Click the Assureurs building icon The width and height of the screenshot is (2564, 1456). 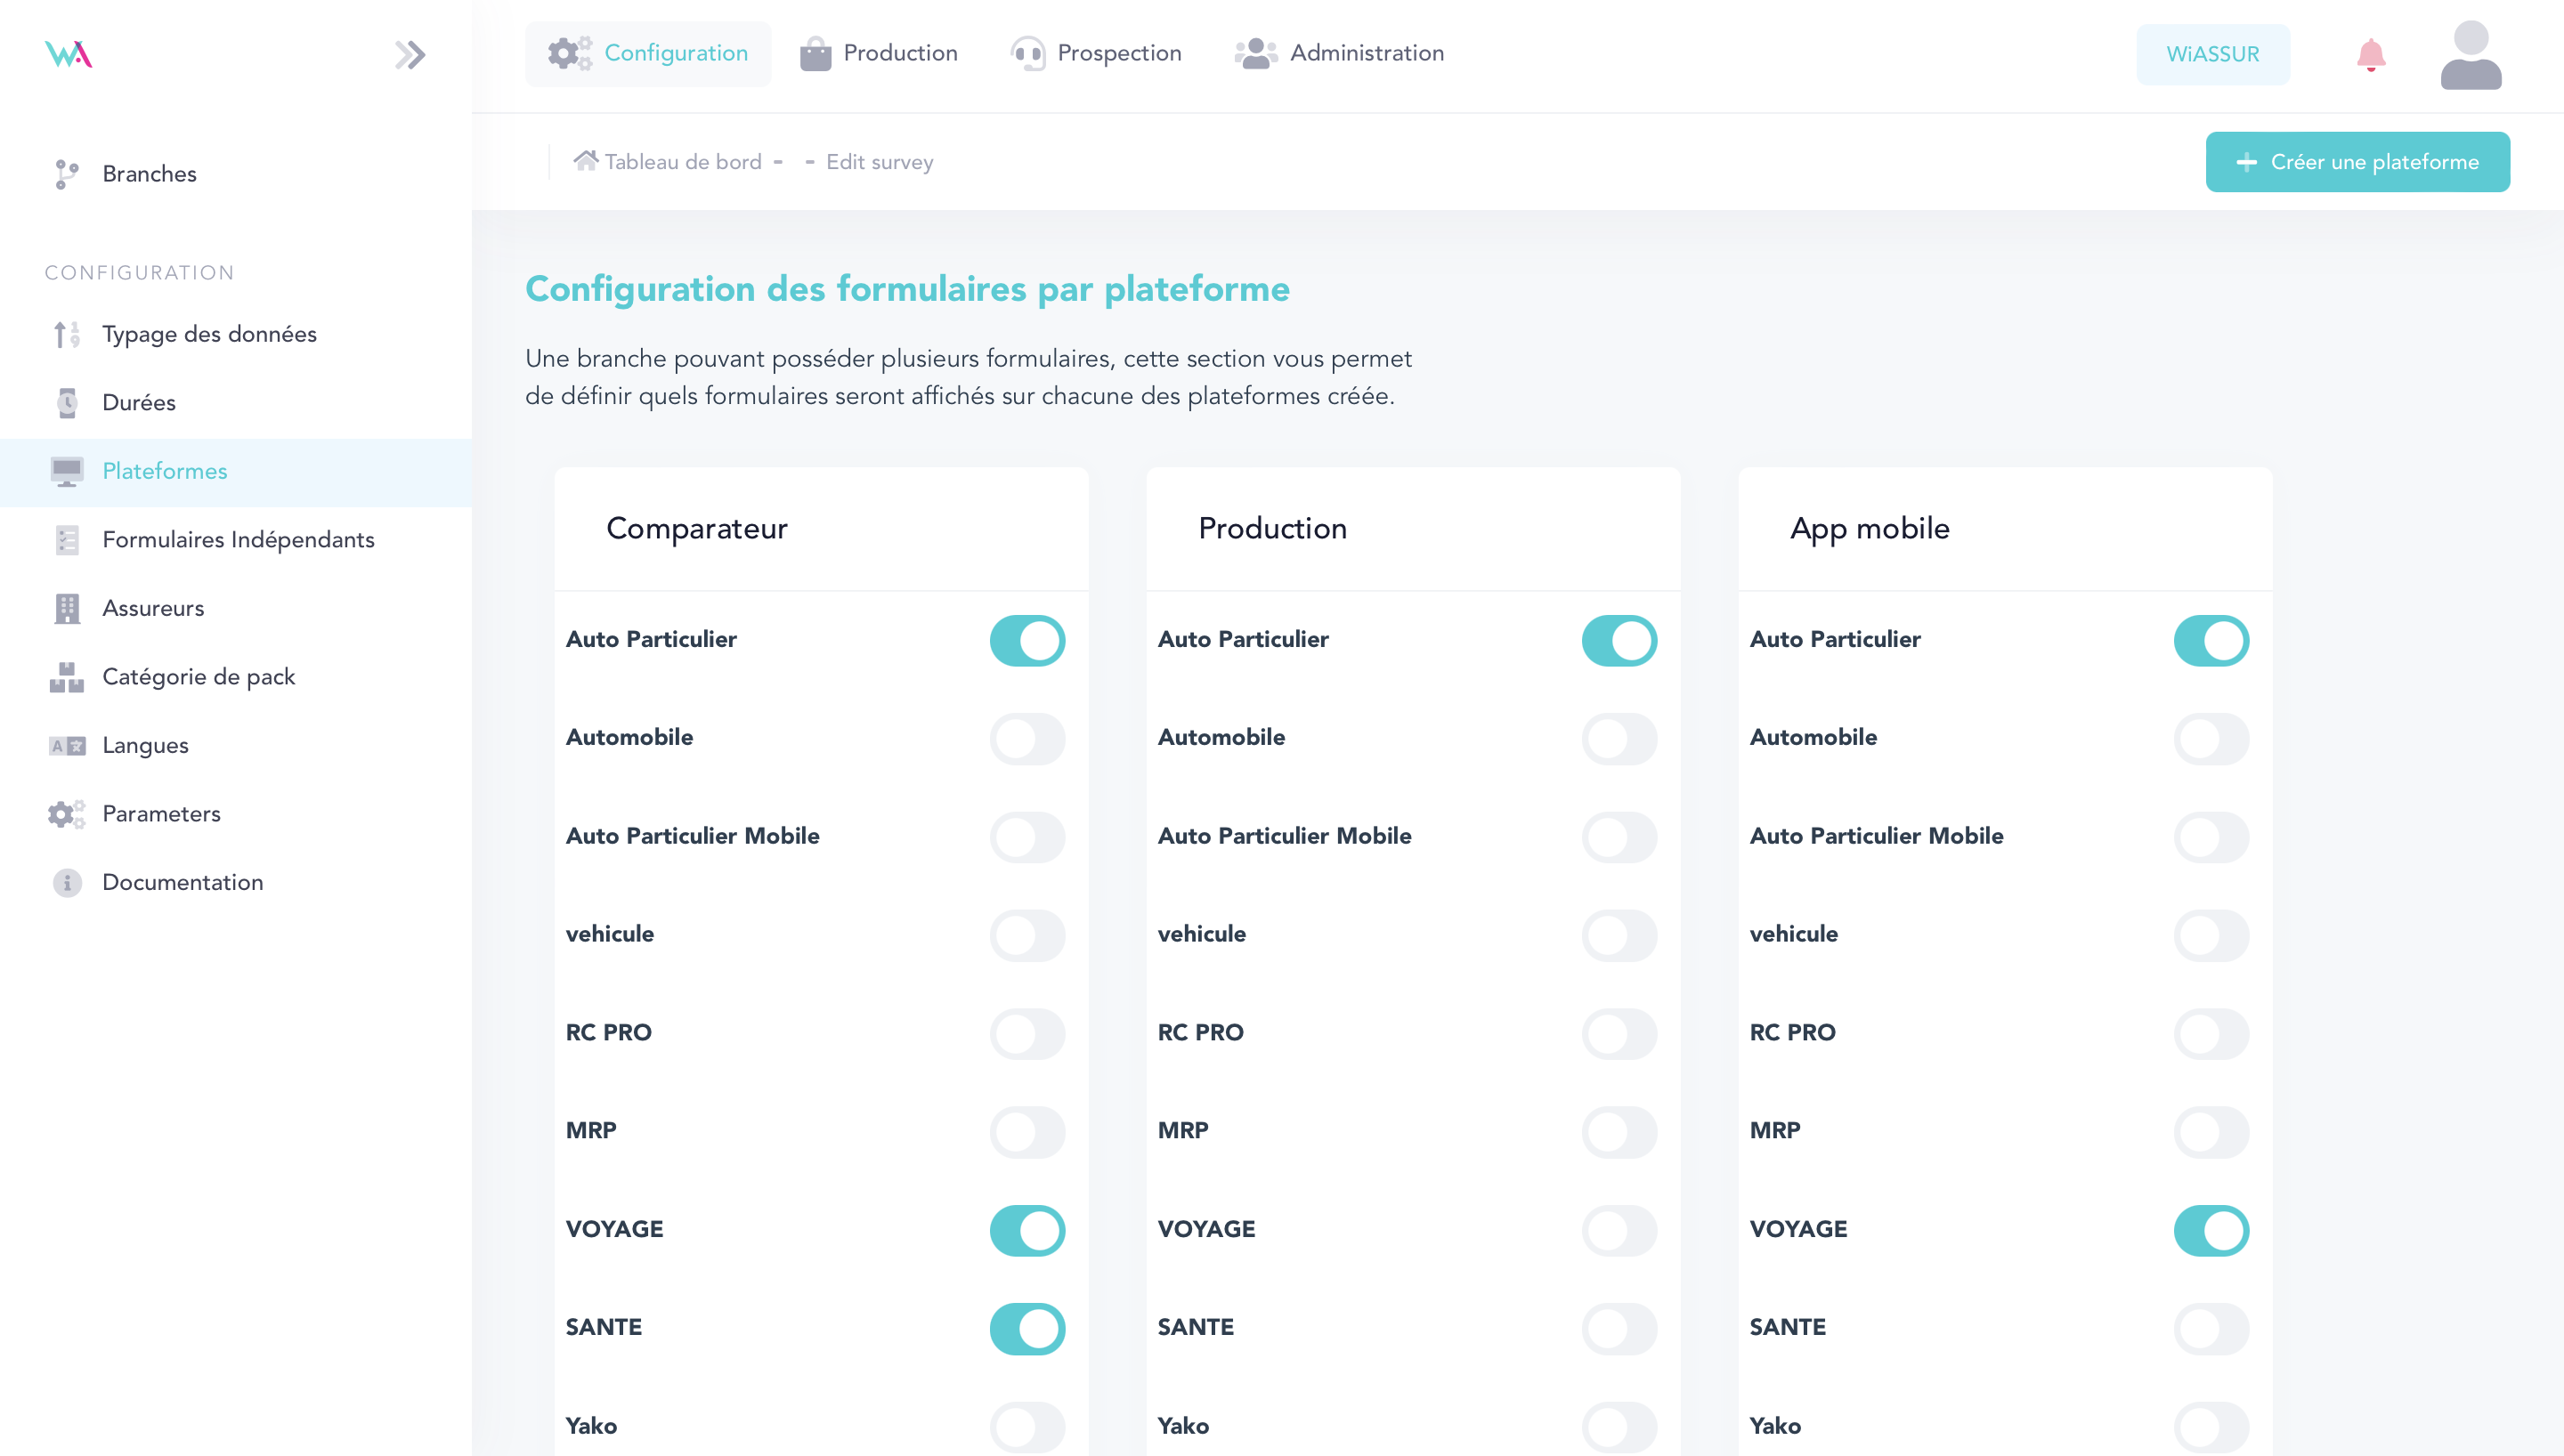tap(66, 608)
